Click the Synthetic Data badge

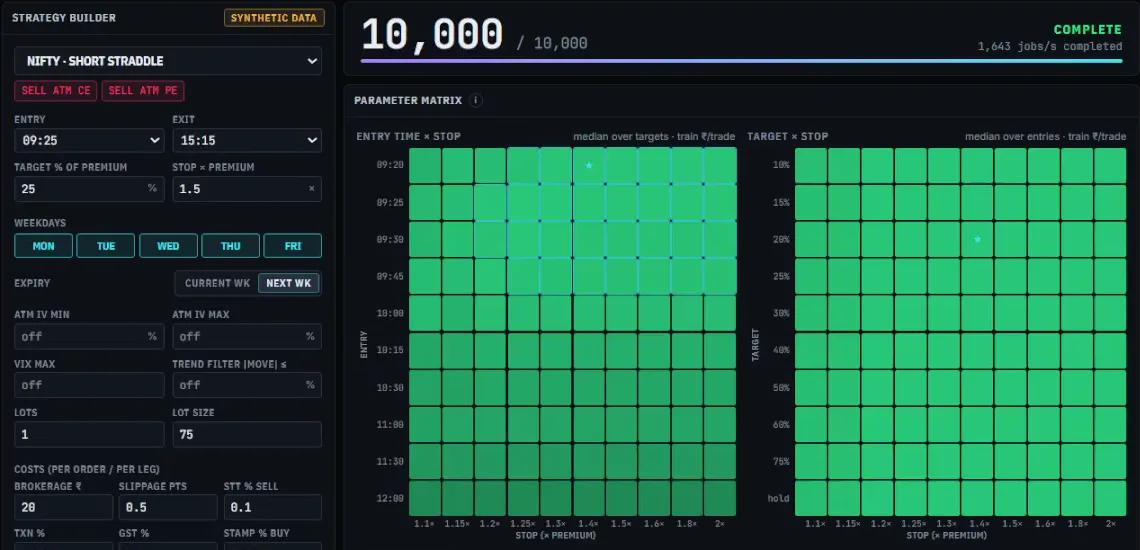274,17
